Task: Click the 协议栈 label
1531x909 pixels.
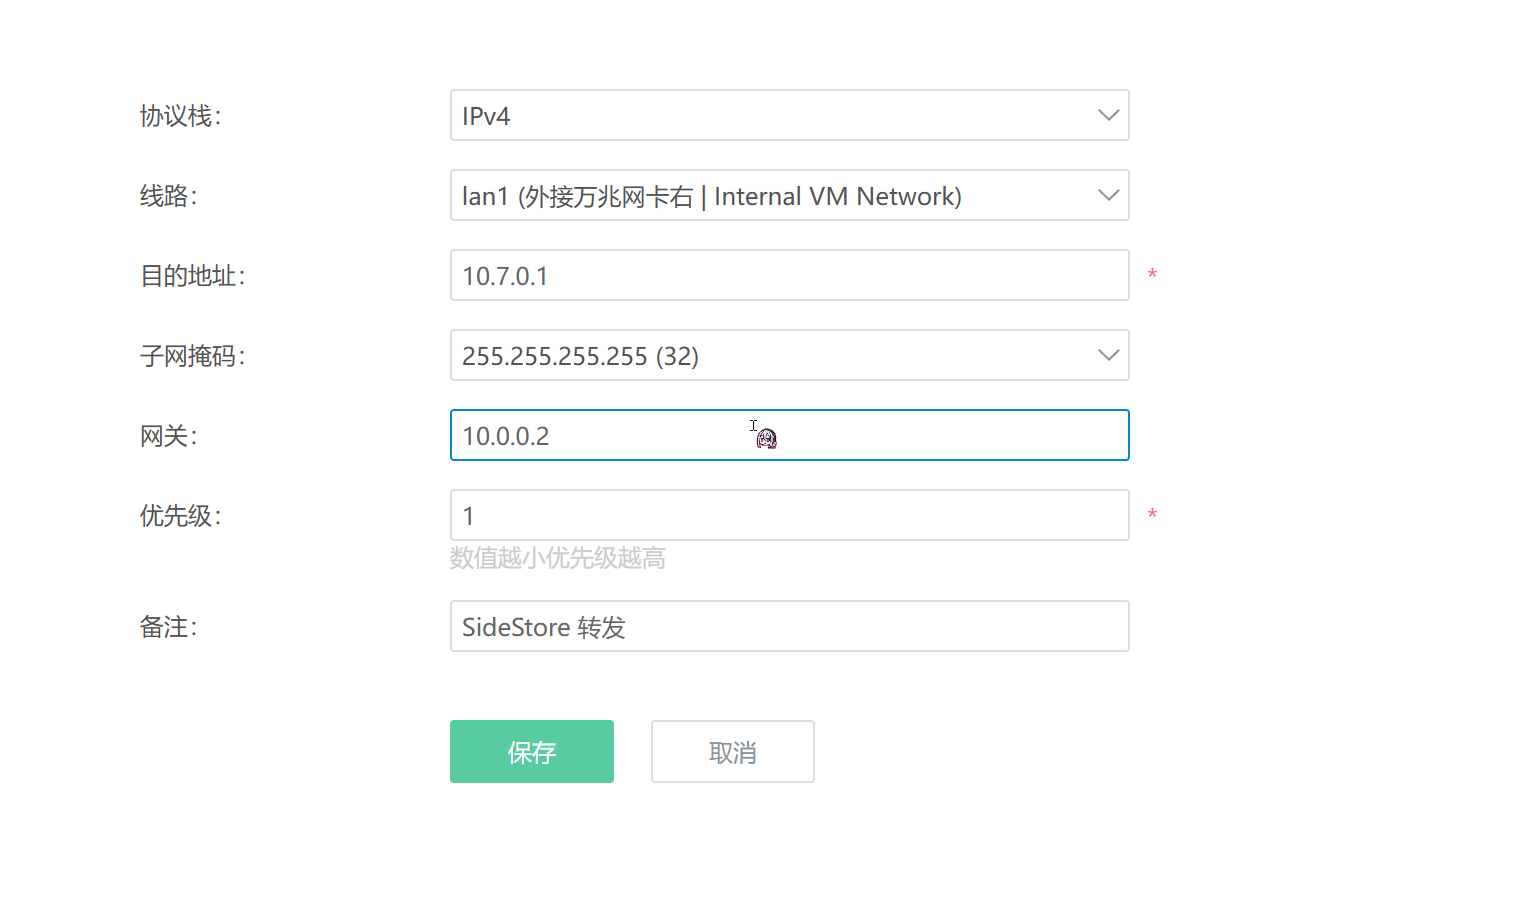Action: tap(180, 116)
